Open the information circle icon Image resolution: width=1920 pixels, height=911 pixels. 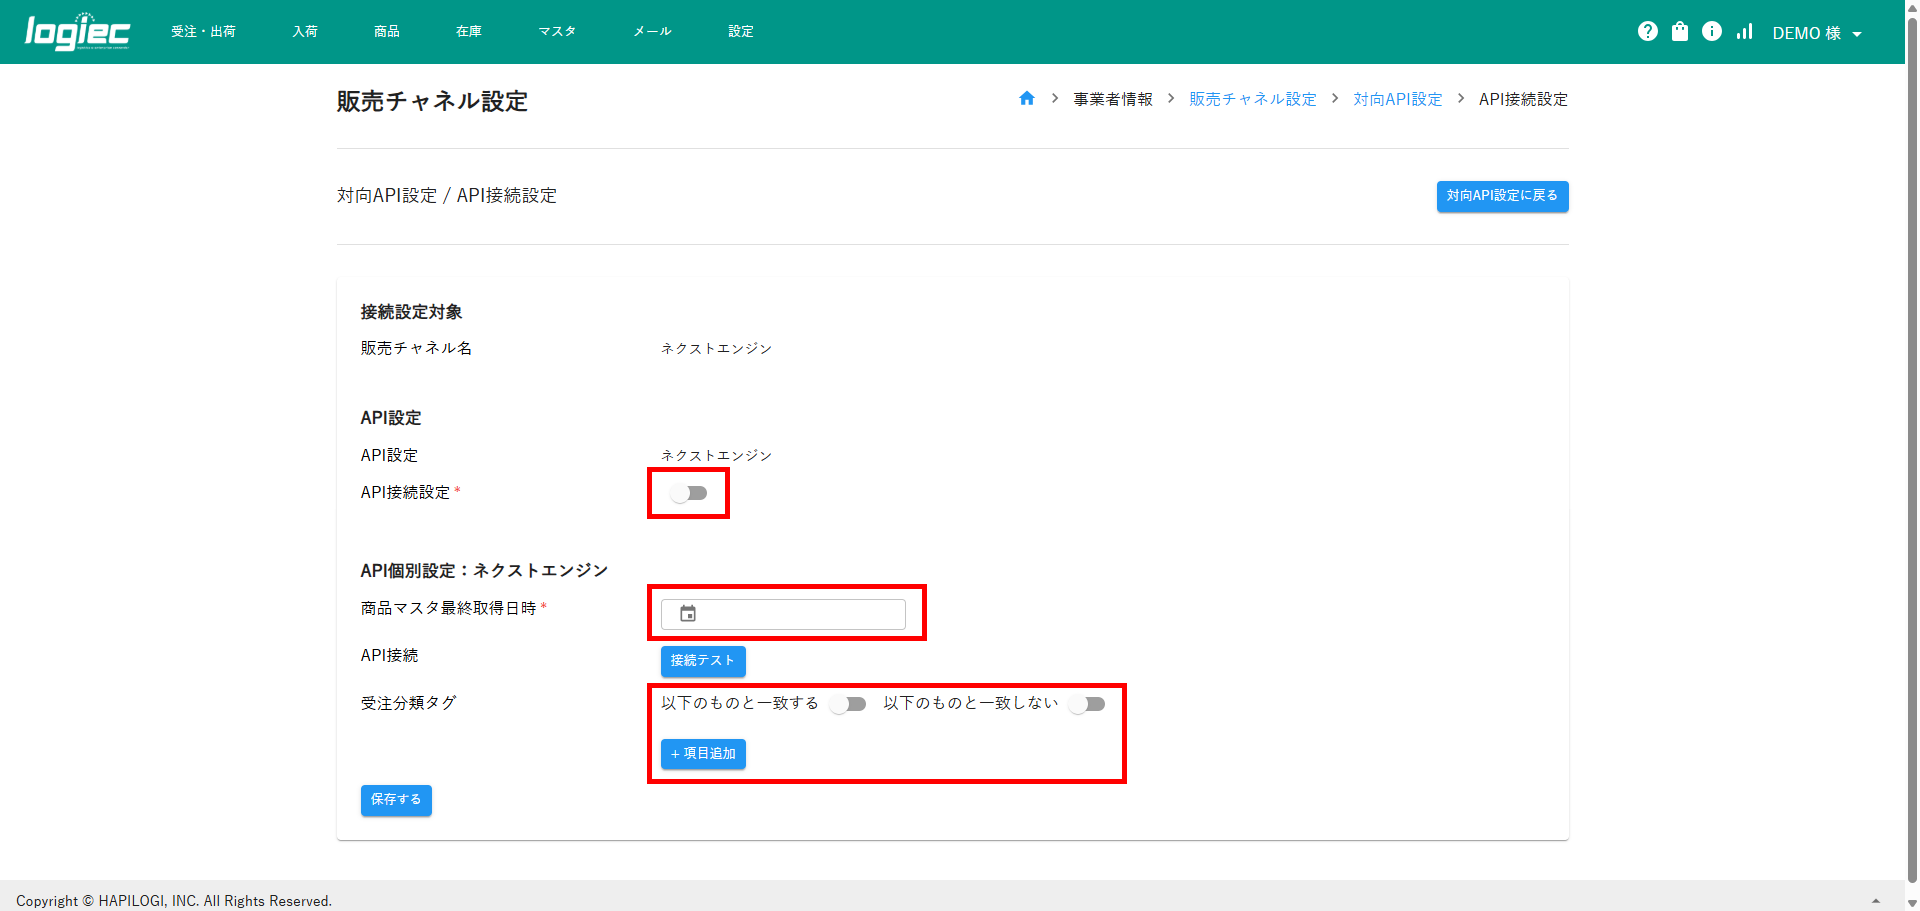[1712, 32]
